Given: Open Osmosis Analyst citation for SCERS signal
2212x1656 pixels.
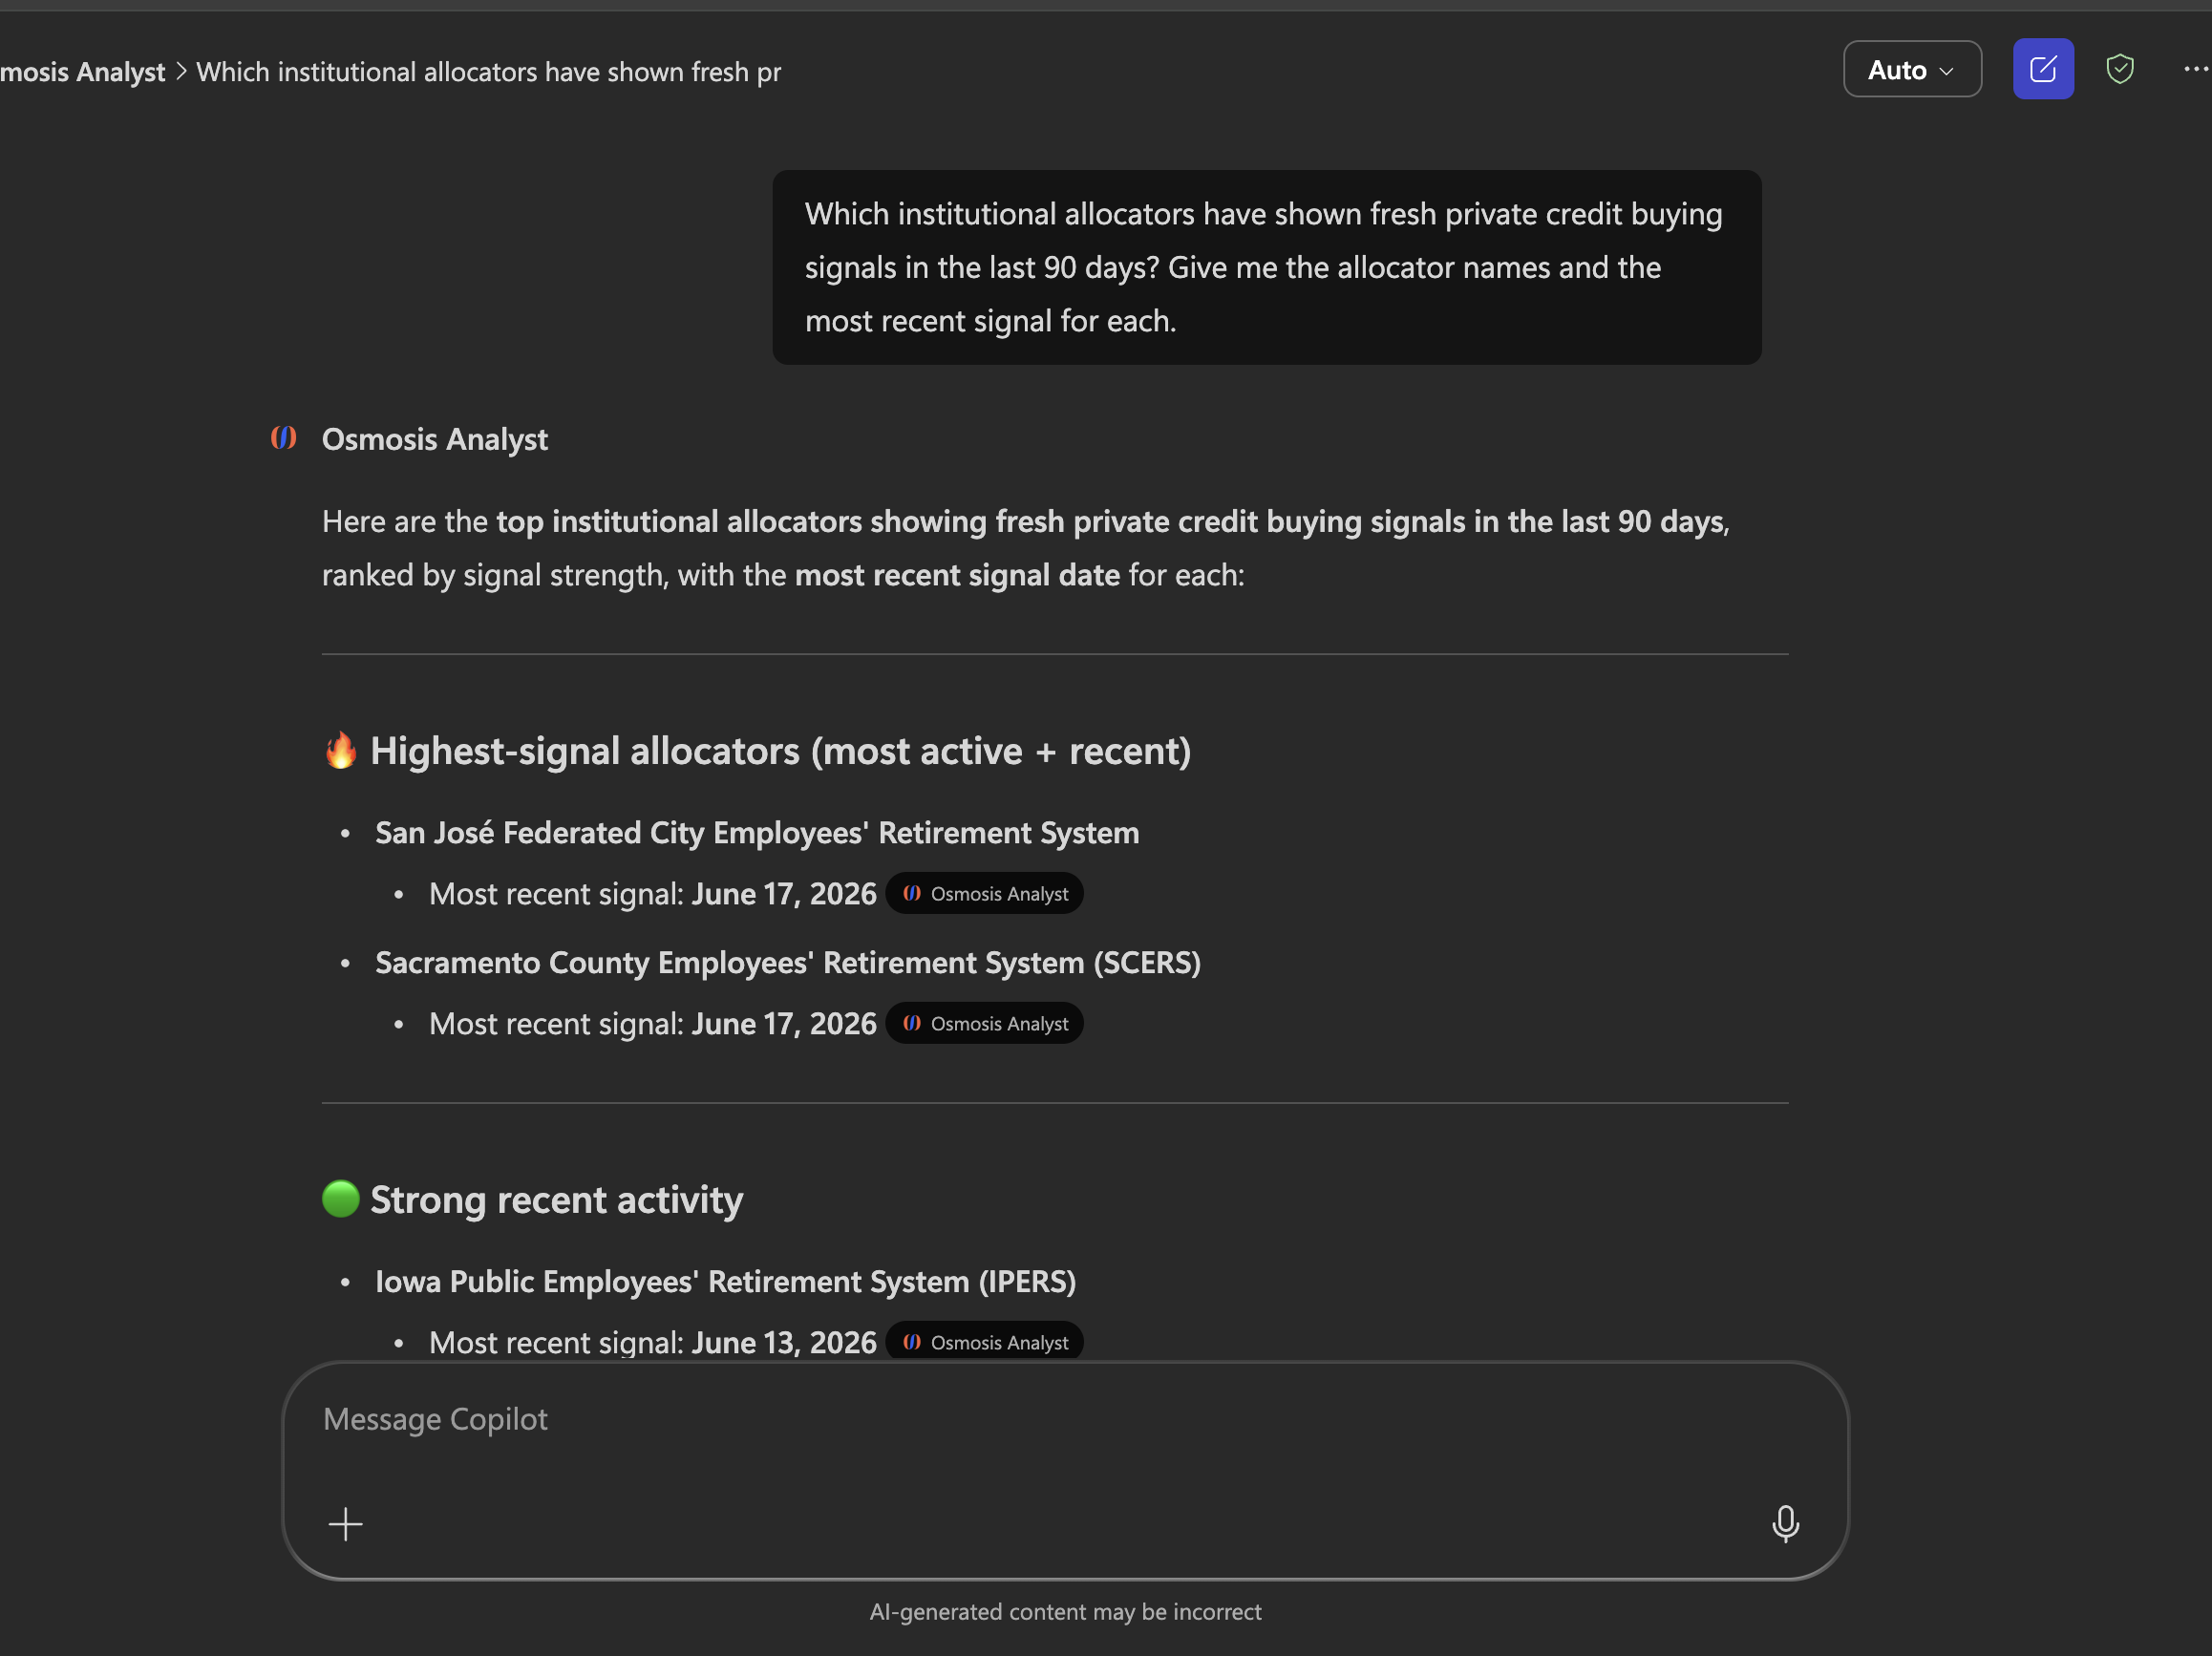Looking at the screenshot, I should click(984, 1023).
